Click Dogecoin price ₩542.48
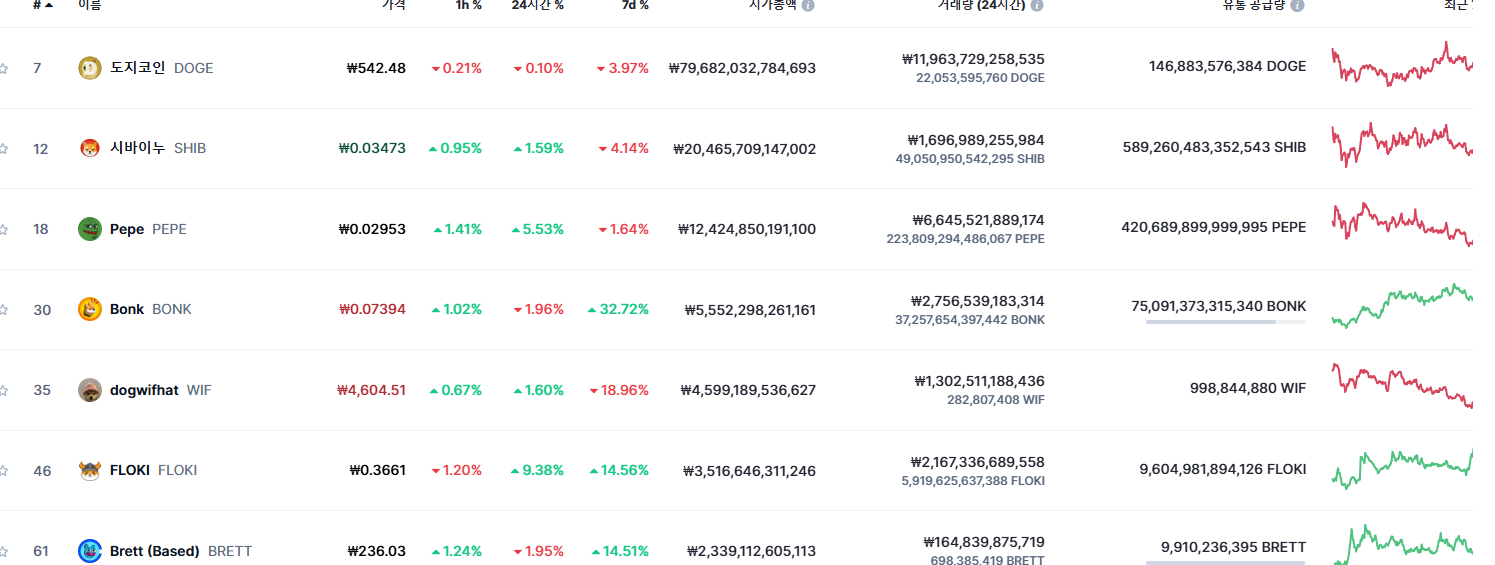The width and height of the screenshot is (1495, 565). pyautogui.click(x=376, y=68)
